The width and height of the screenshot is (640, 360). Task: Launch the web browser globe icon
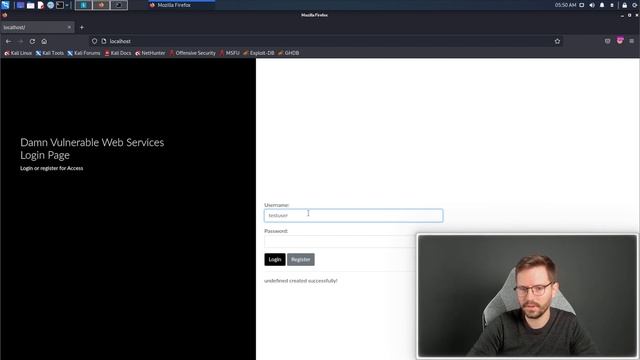[x=51, y=5]
